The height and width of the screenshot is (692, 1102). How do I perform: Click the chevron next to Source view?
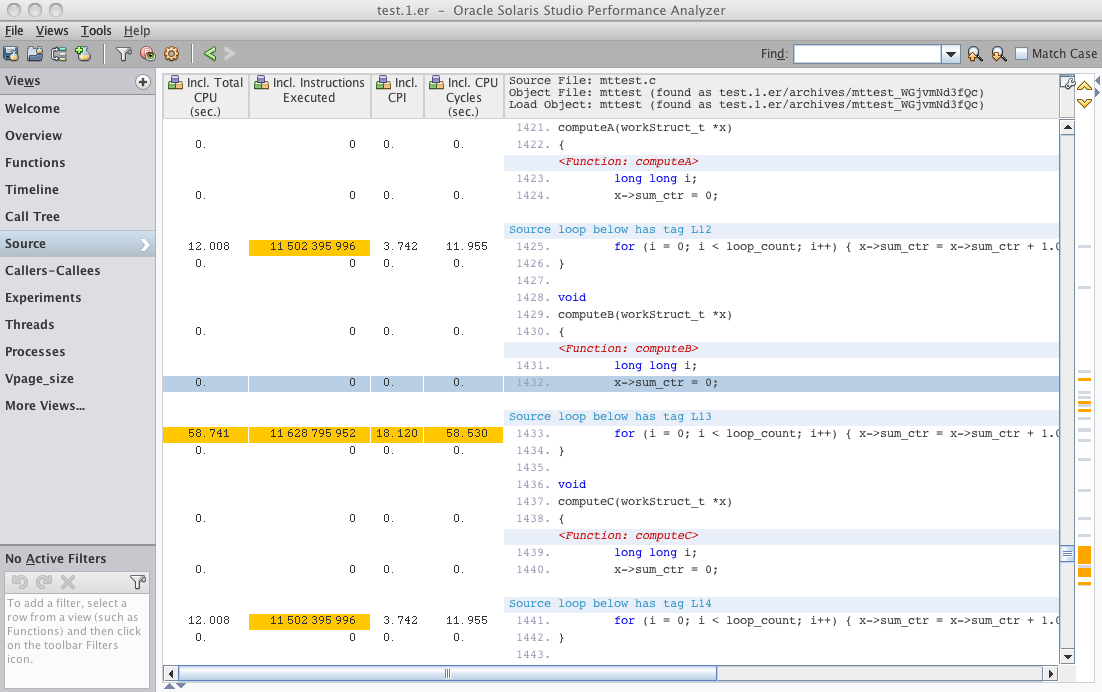[145, 244]
